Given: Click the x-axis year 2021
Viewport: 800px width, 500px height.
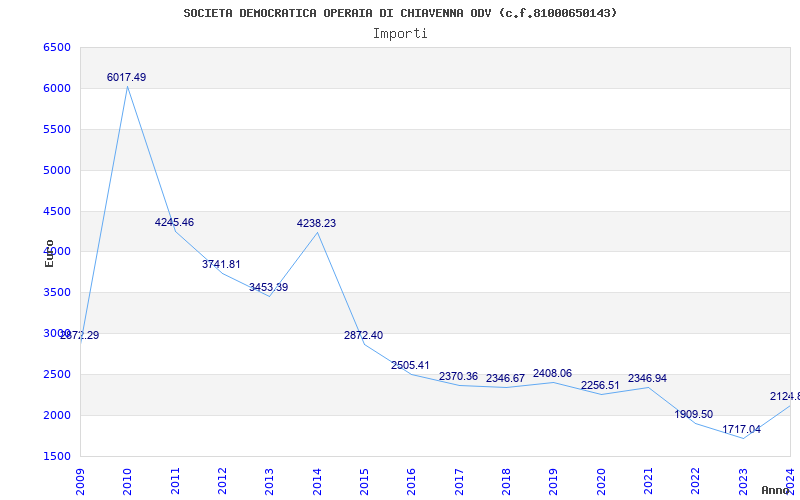Looking at the screenshot, I should [648, 481].
